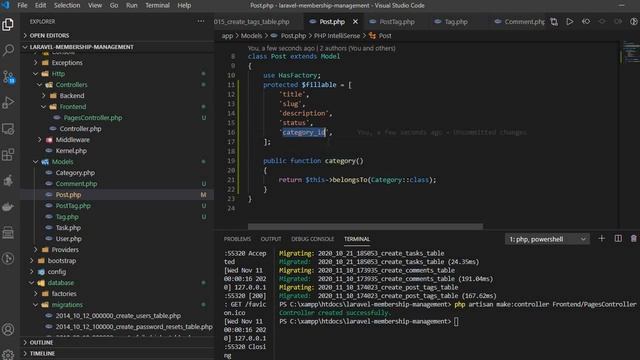Close the Post.php editor tab
The height and width of the screenshot is (360, 640).
pyautogui.click(x=355, y=22)
